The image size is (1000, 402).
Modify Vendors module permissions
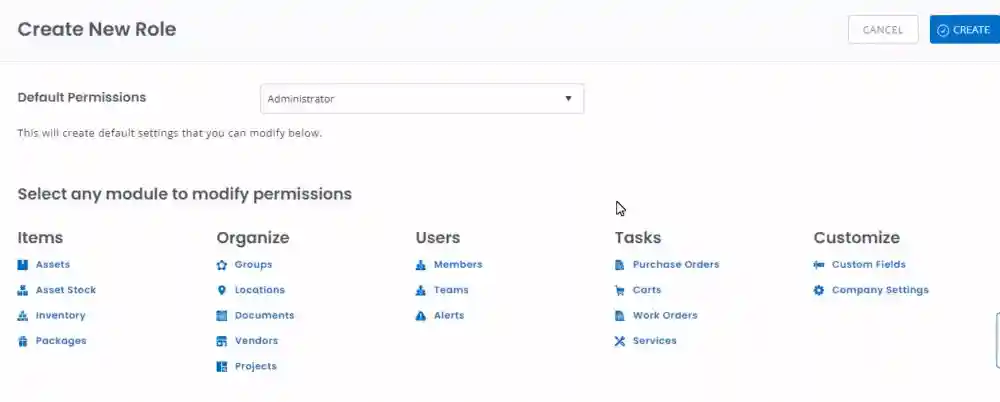point(256,341)
